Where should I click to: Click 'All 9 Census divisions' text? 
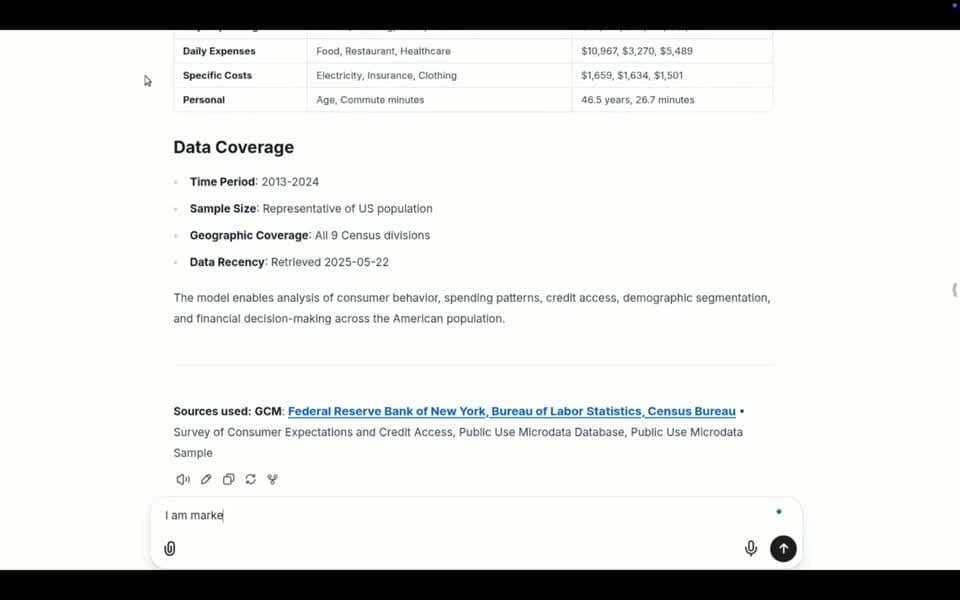pos(372,236)
